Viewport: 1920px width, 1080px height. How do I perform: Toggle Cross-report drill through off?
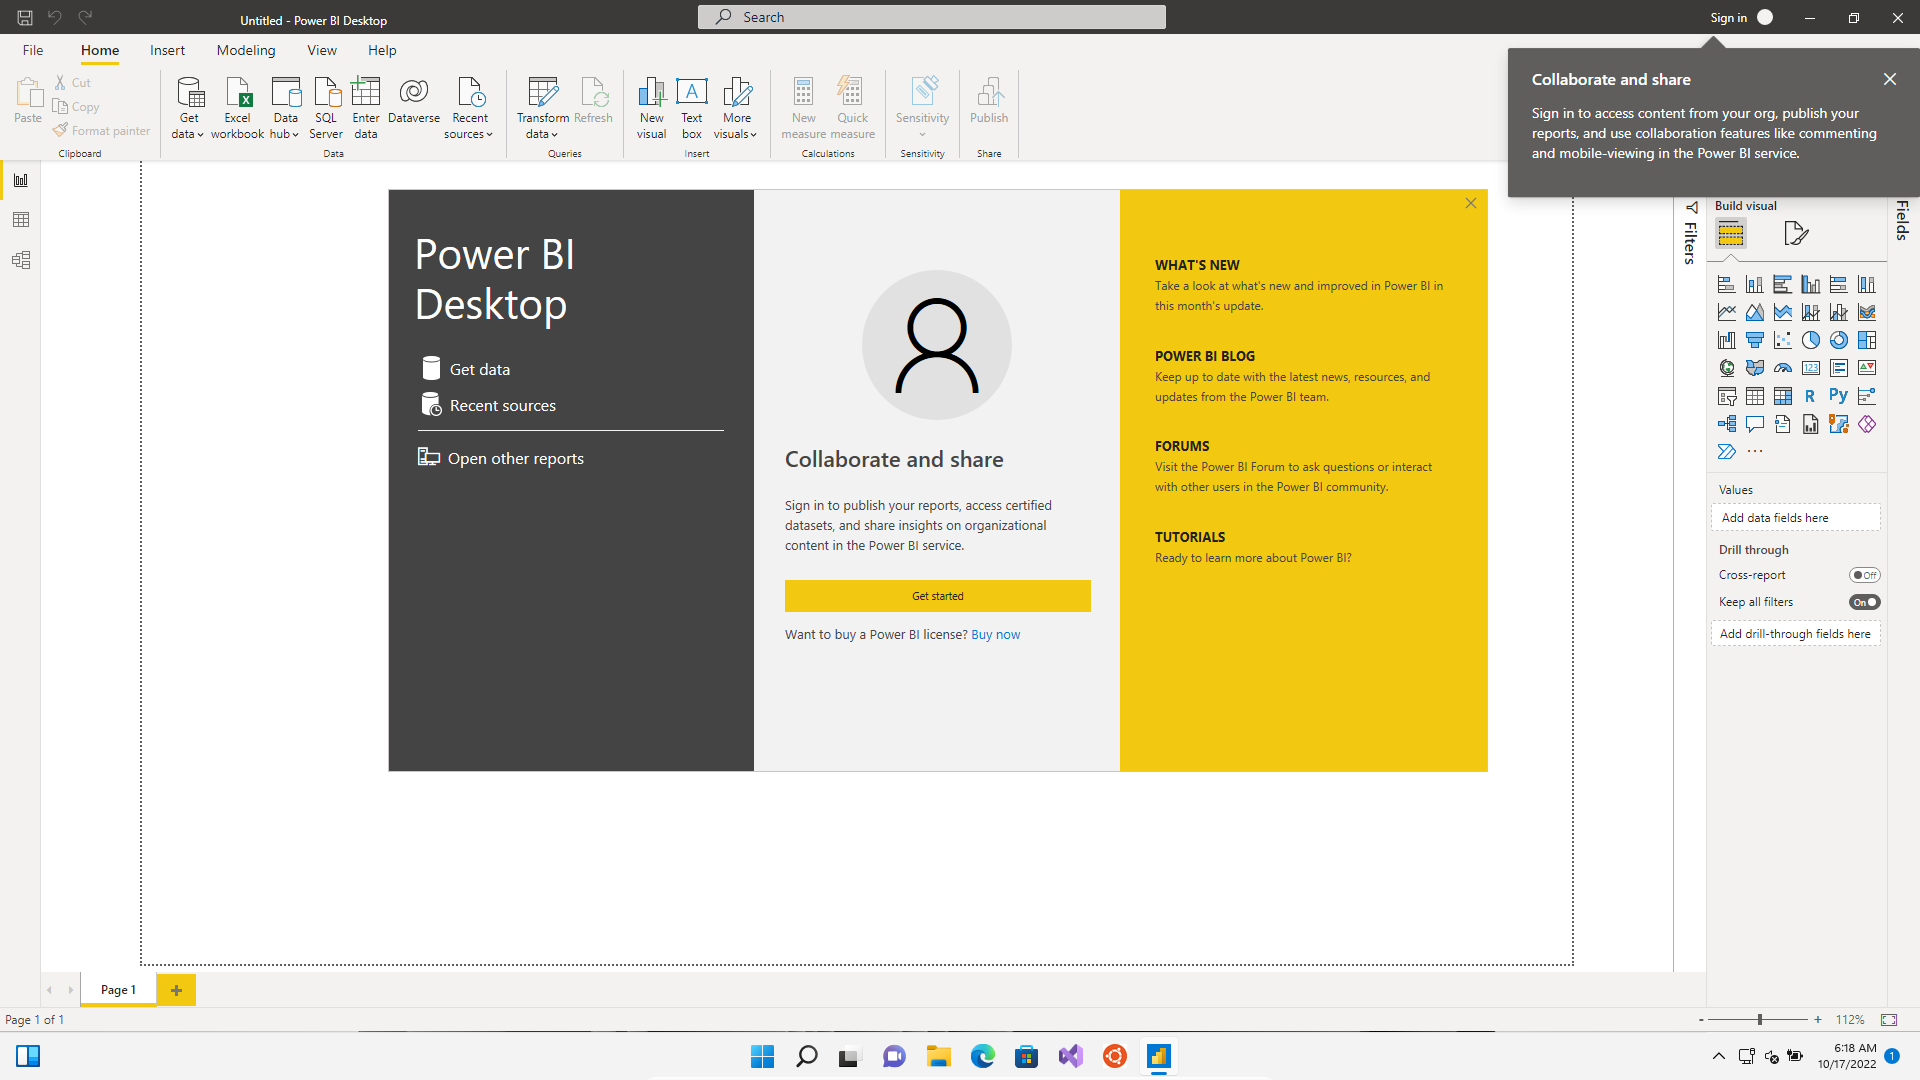[1863, 574]
